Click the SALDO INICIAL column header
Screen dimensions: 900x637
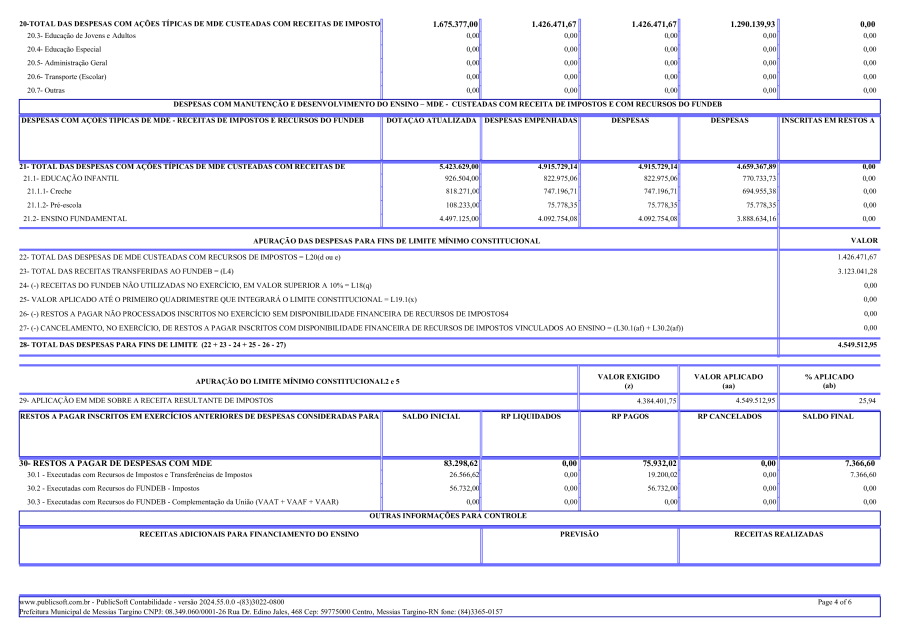(432, 416)
